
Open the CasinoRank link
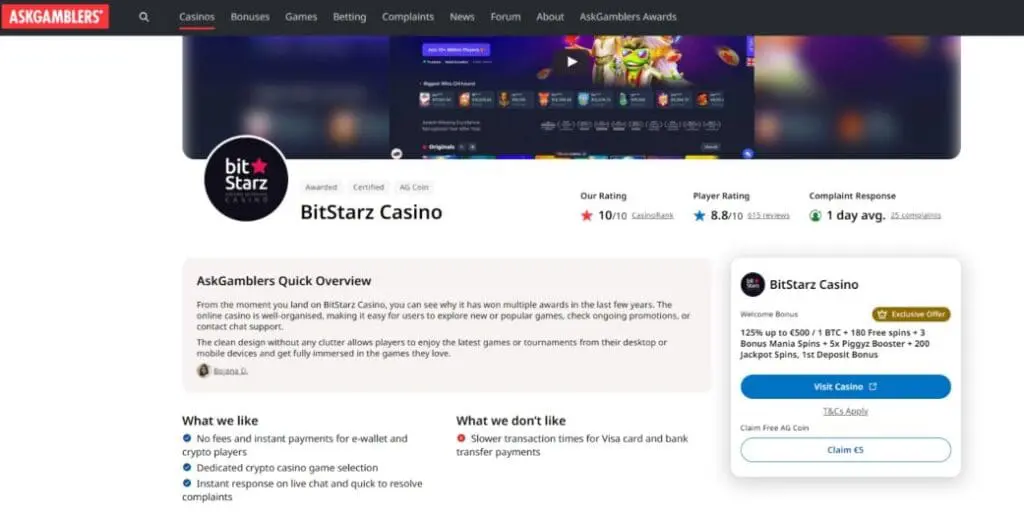click(652, 215)
